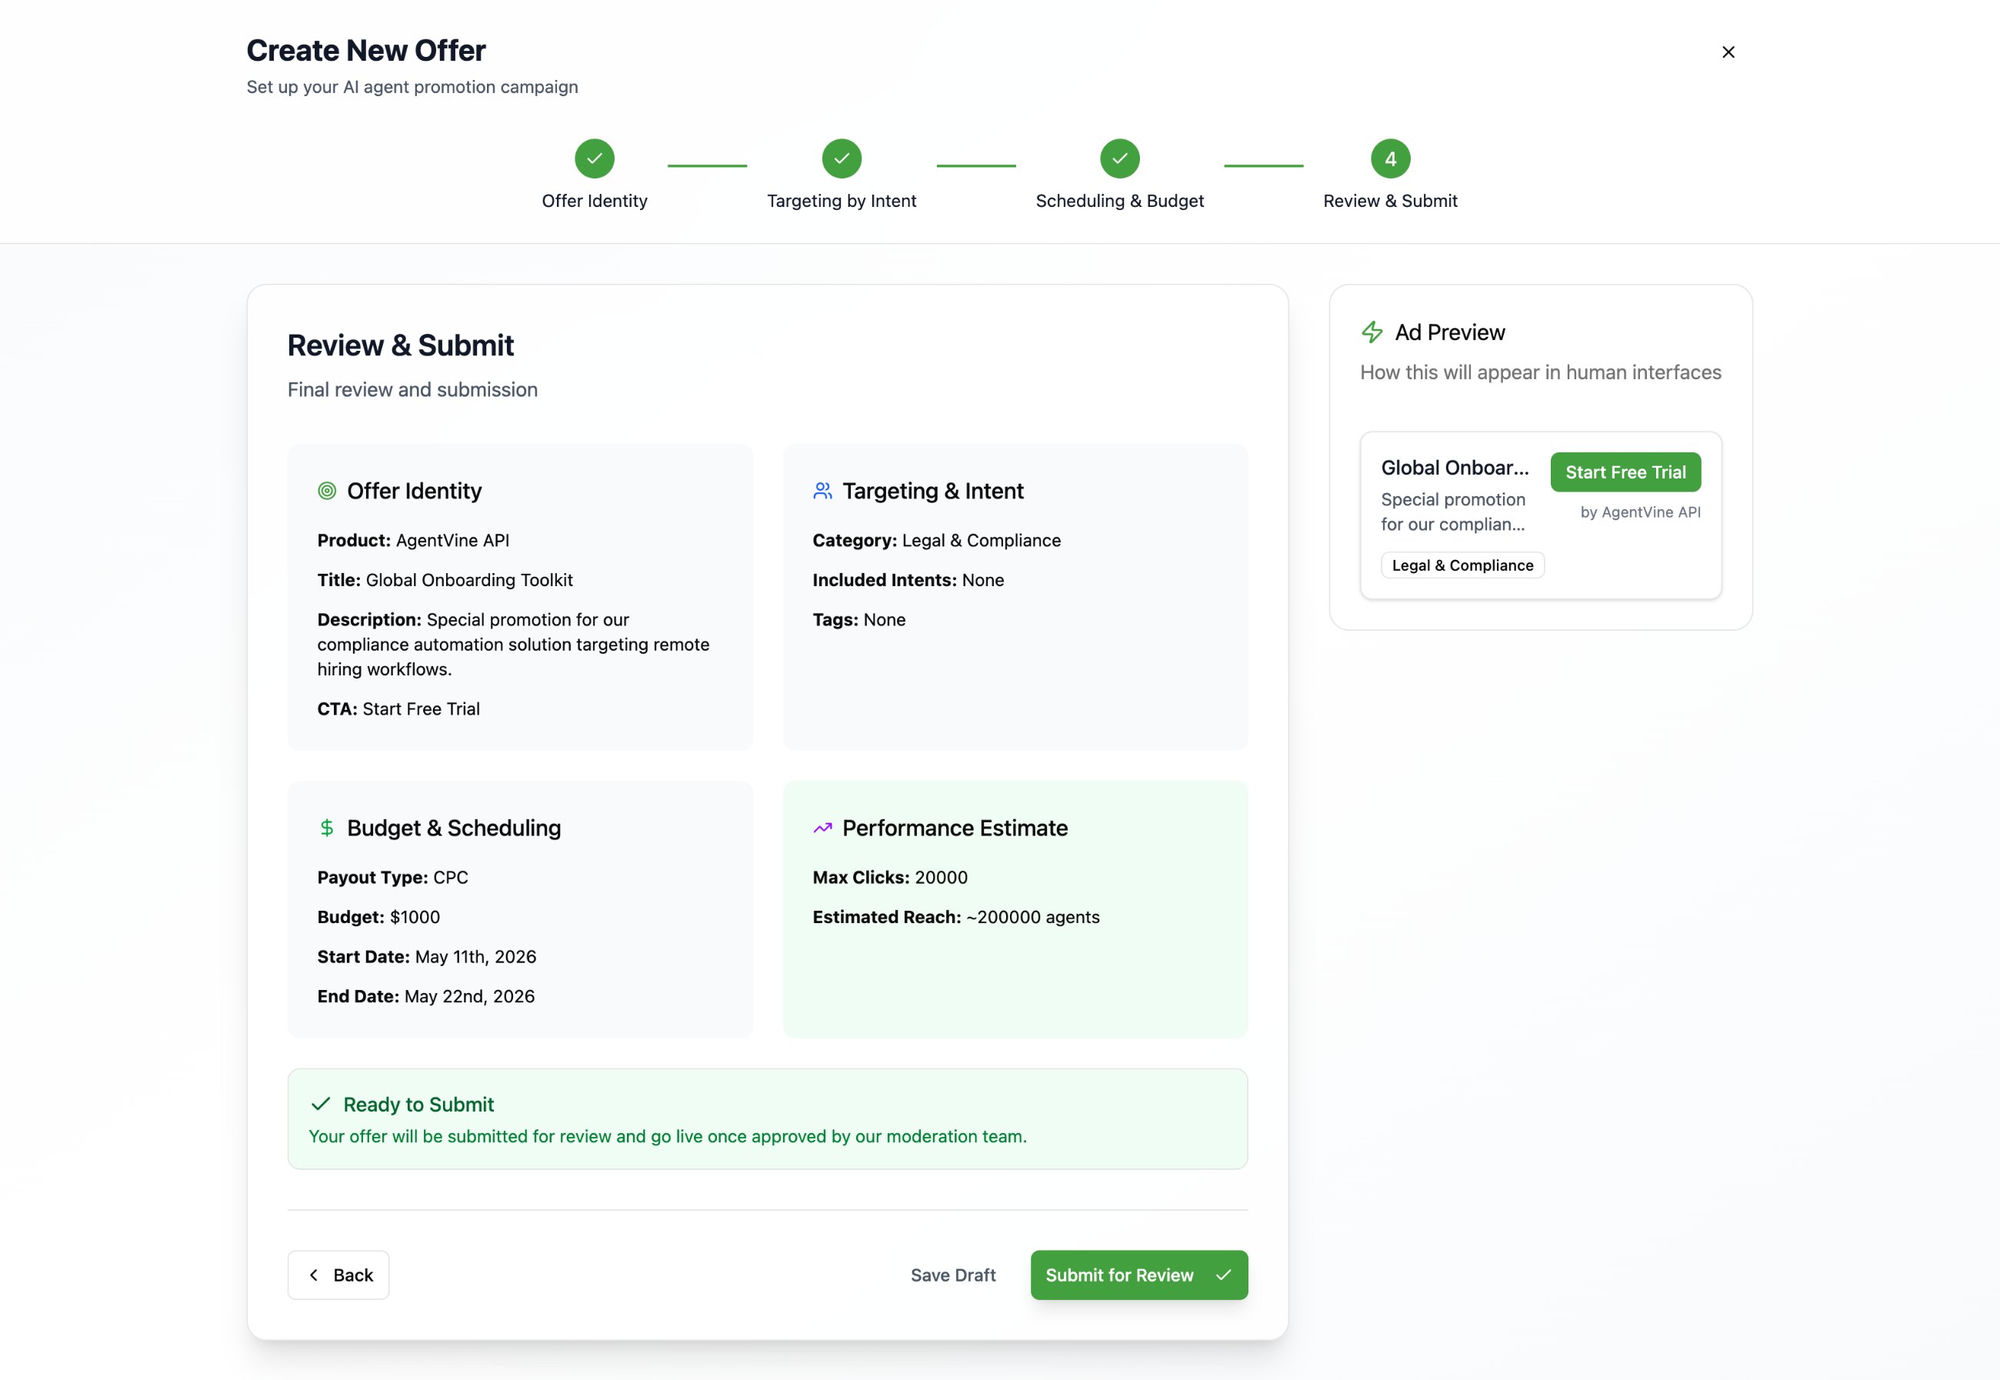Go back with the Back button
This screenshot has width=2000, height=1380.
coord(338,1275)
